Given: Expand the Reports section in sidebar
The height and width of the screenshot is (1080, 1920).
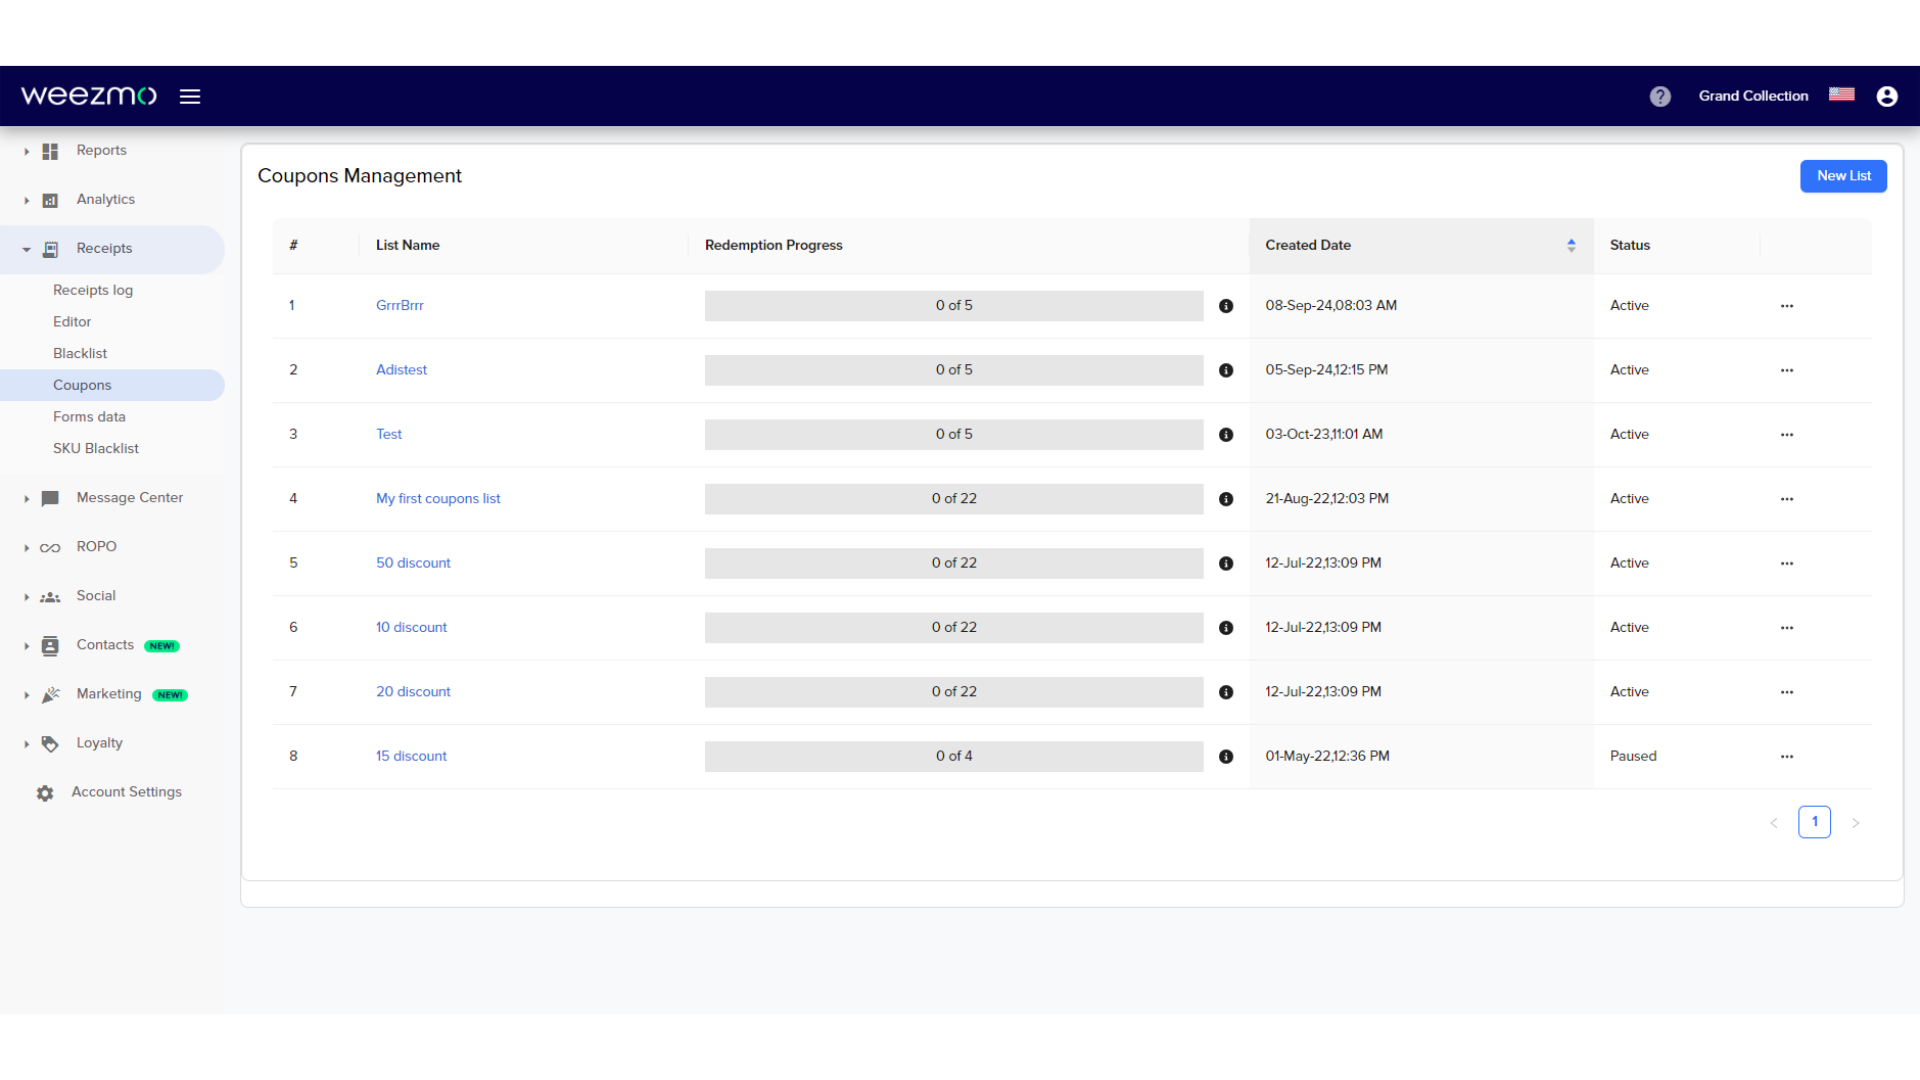Looking at the screenshot, I should click(25, 150).
